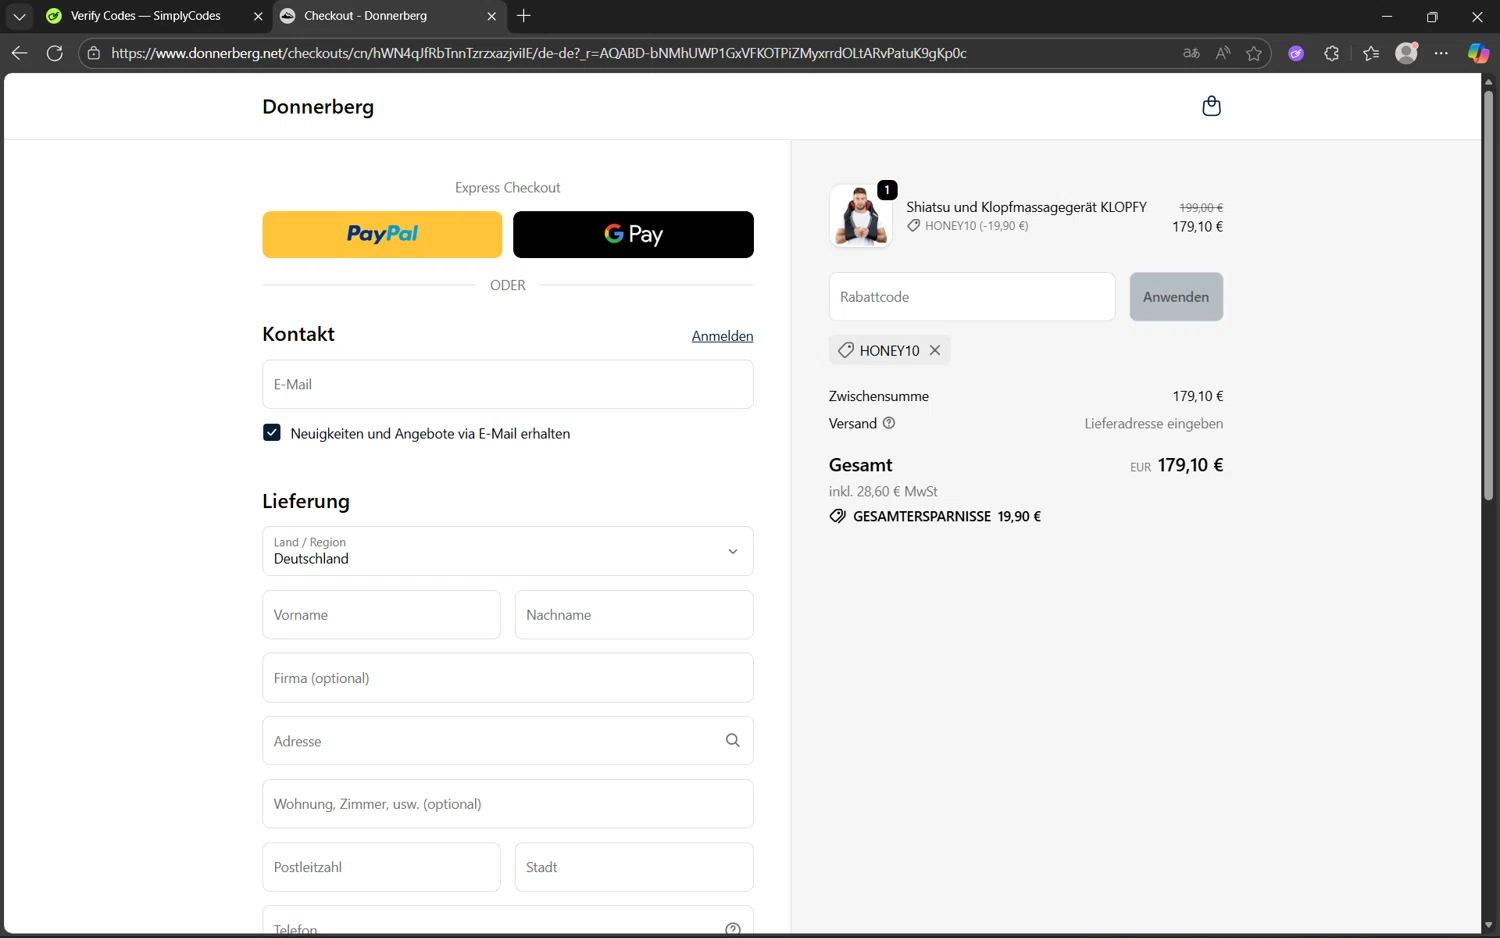This screenshot has height=938, width=1500.
Task: Expand the Land / Region dropdown
Action: [x=508, y=551]
